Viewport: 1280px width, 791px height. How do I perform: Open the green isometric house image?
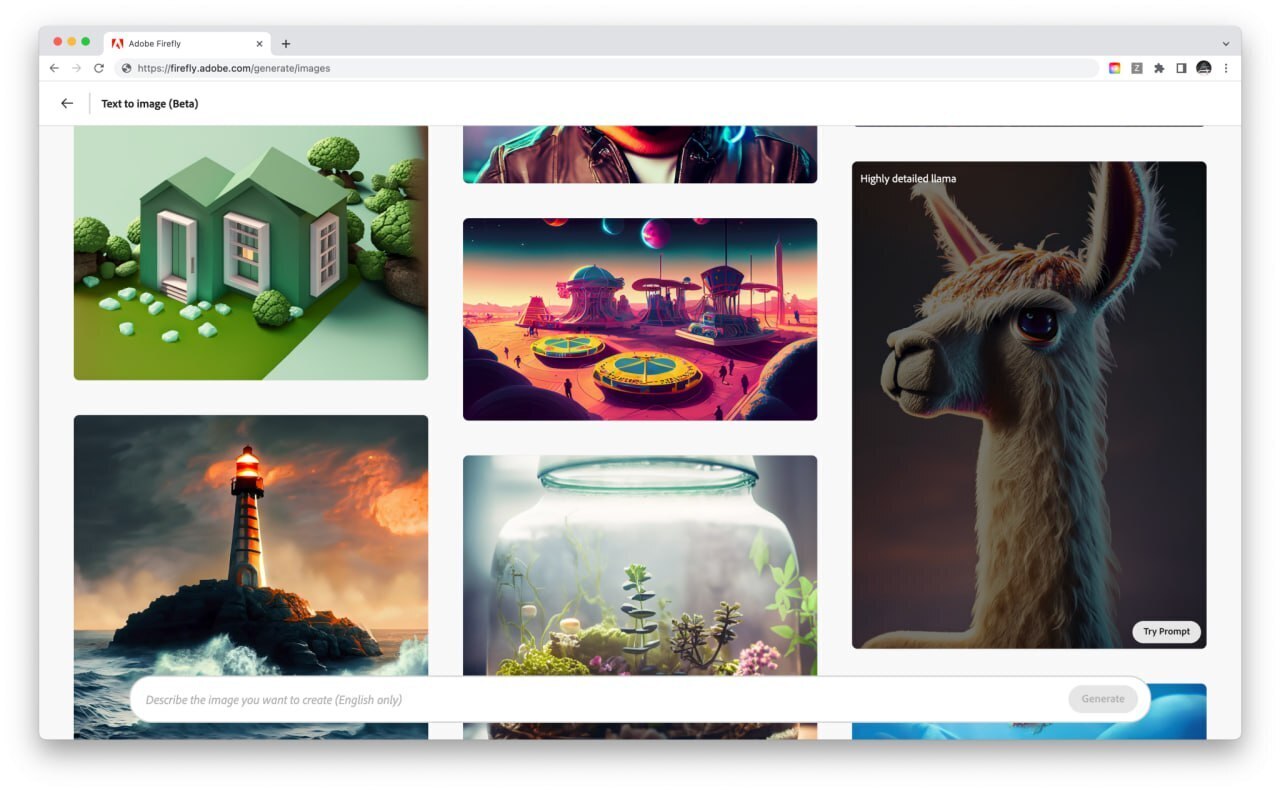point(250,252)
